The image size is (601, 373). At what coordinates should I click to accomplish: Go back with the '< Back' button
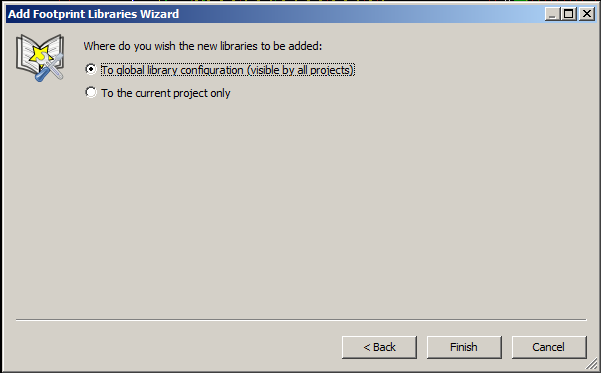coord(379,347)
